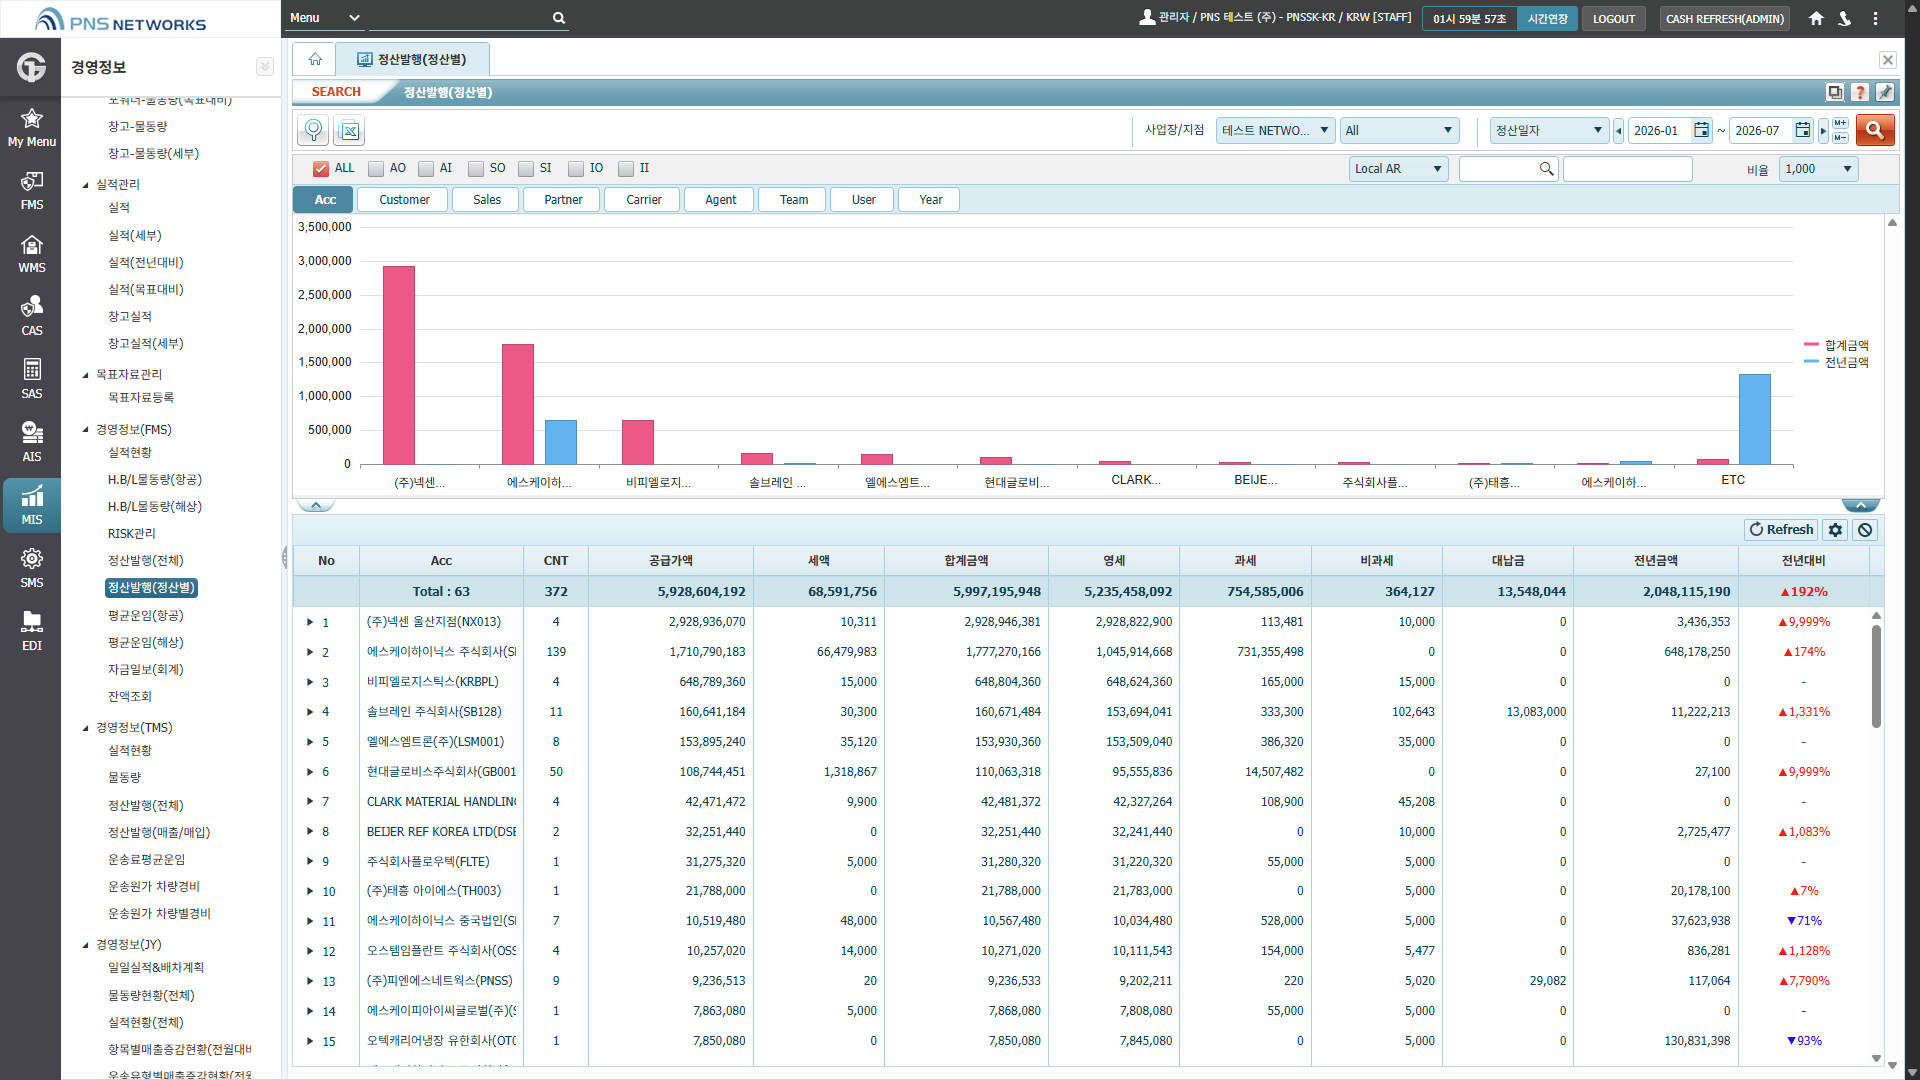Enable the IO checkbox
Image resolution: width=1920 pixels, height=1080 pixels.
(x=576, y=169)
